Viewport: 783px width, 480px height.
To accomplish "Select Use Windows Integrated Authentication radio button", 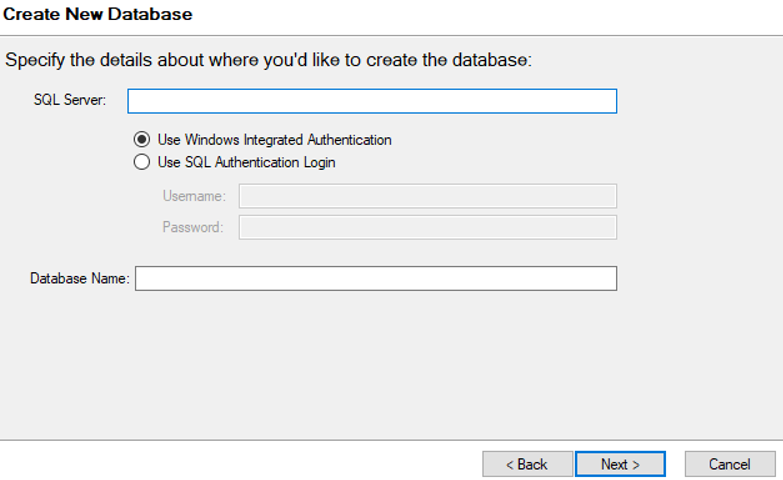I will point(141,140).
